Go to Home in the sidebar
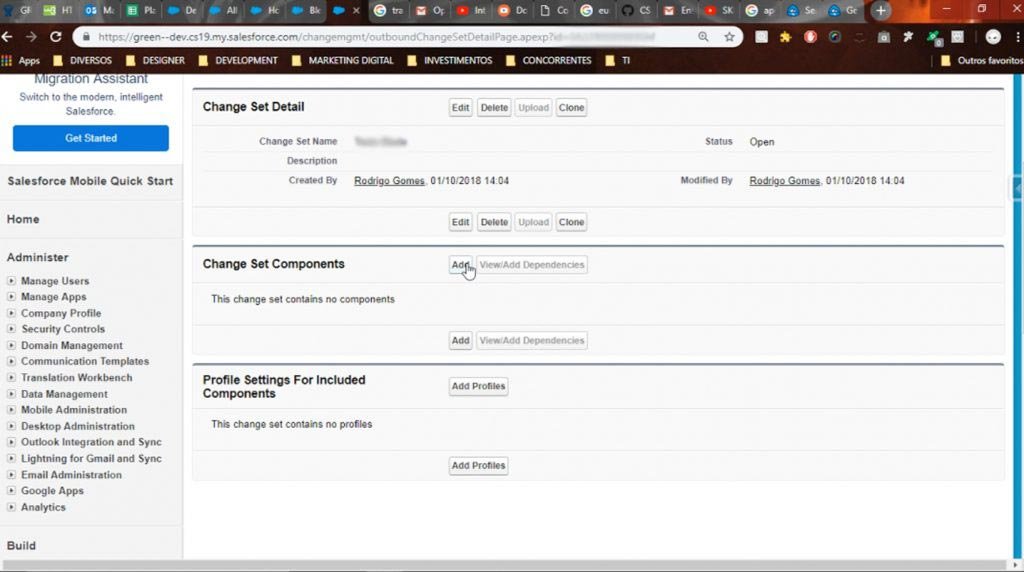This screenshot has height=572, width=1024. 23,219
